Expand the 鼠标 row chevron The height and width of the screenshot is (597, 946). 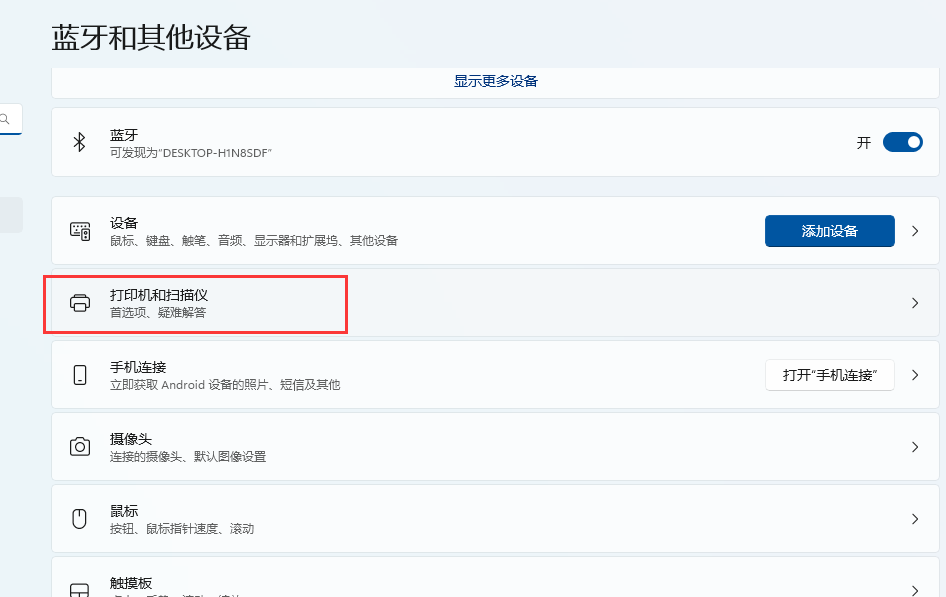coord(914,519)
